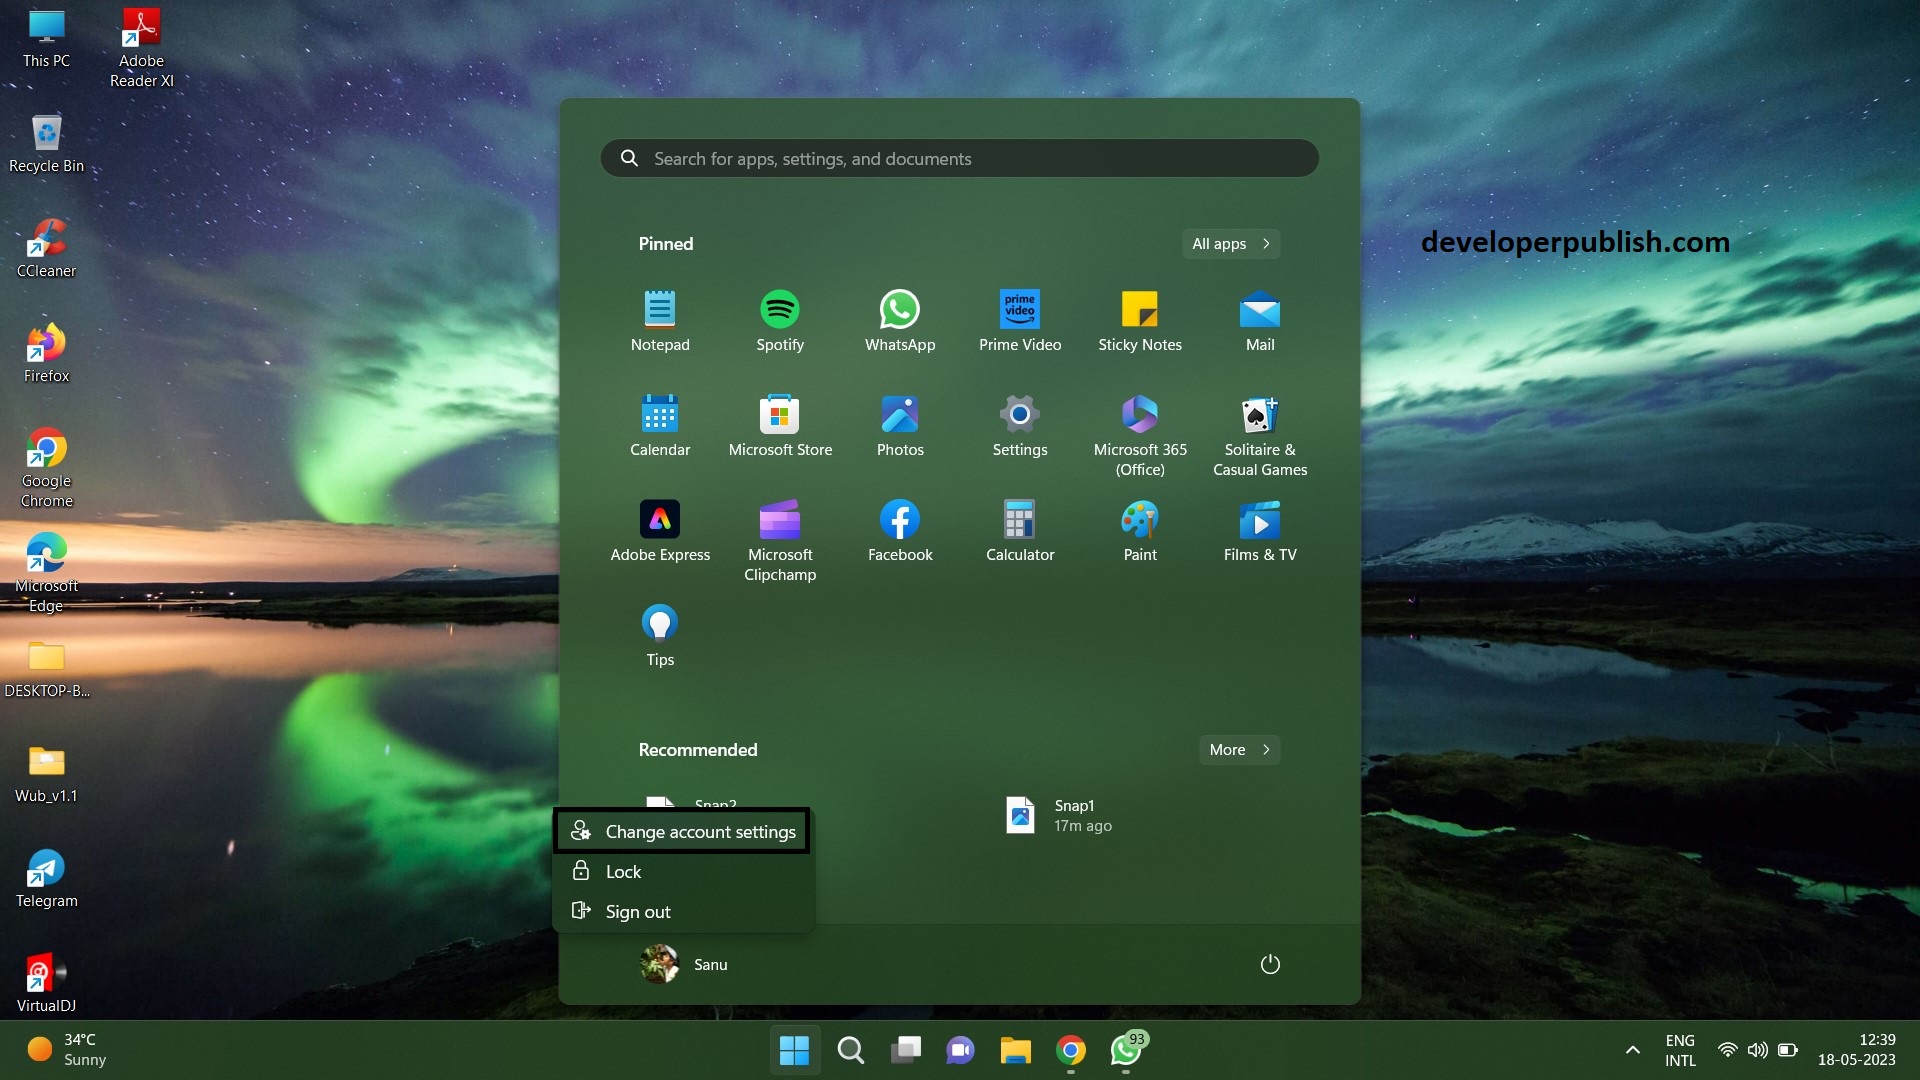
Task: Open Google Chrome from the taskbar
Action: (x=1070, y=1050)
